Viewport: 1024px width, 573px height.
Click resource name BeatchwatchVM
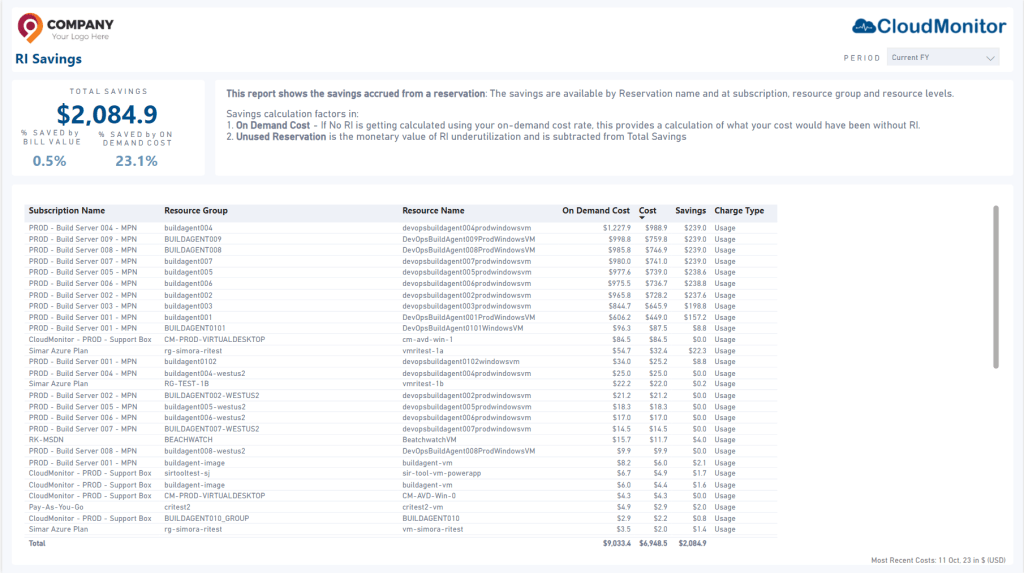(429, 440)
